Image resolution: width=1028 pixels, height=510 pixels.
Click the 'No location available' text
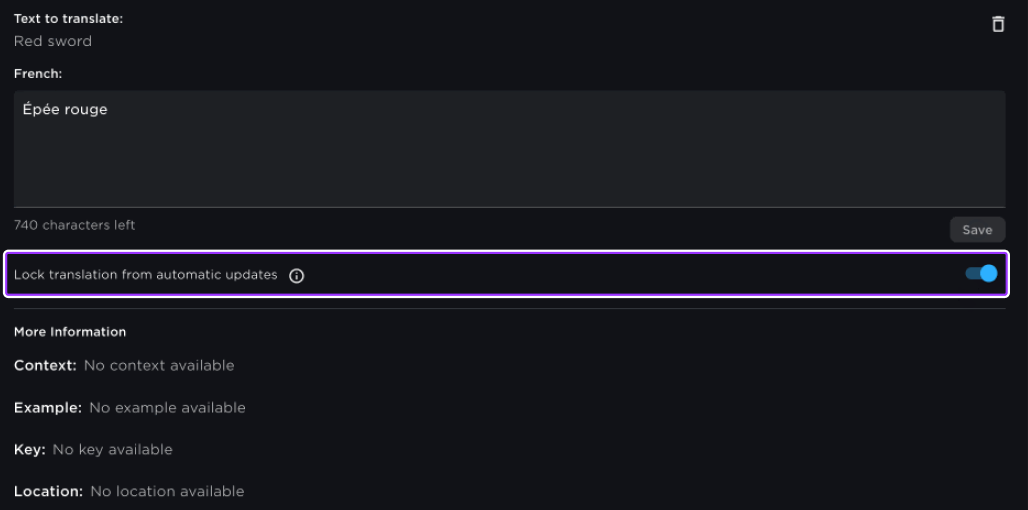(x=167, y=492)
